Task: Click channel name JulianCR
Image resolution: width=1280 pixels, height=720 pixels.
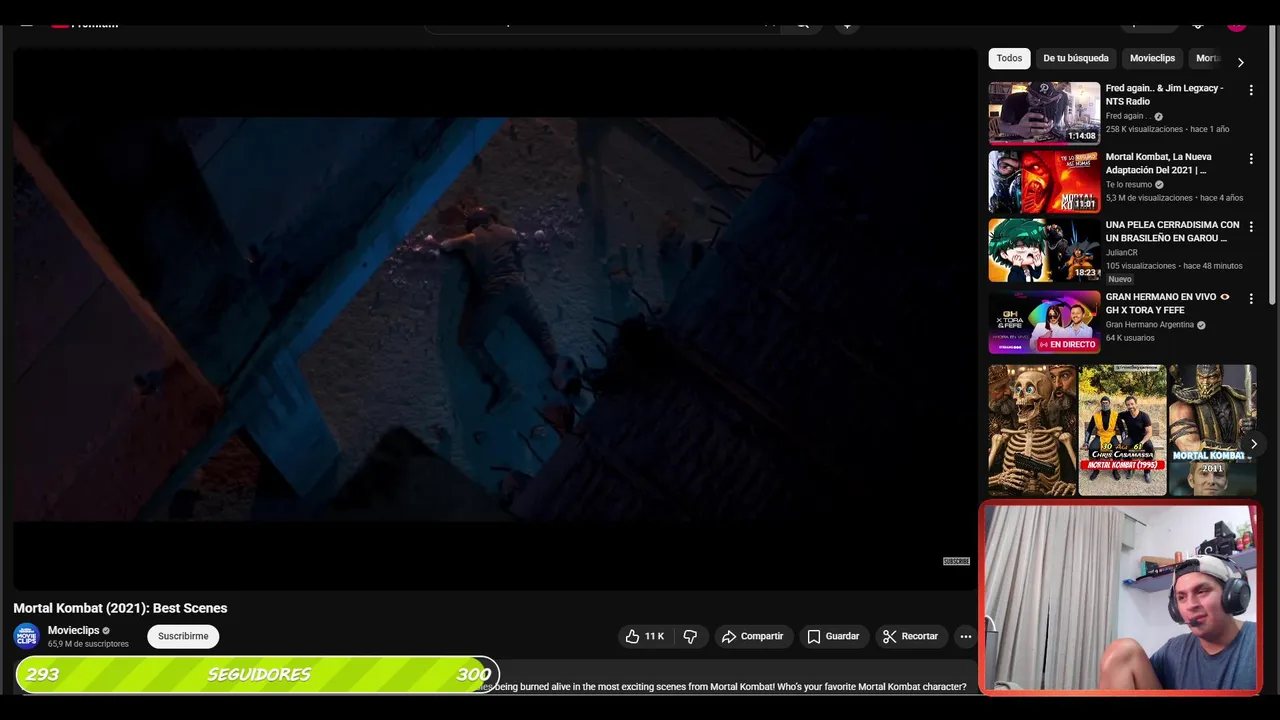Action: coord(1122,253)
